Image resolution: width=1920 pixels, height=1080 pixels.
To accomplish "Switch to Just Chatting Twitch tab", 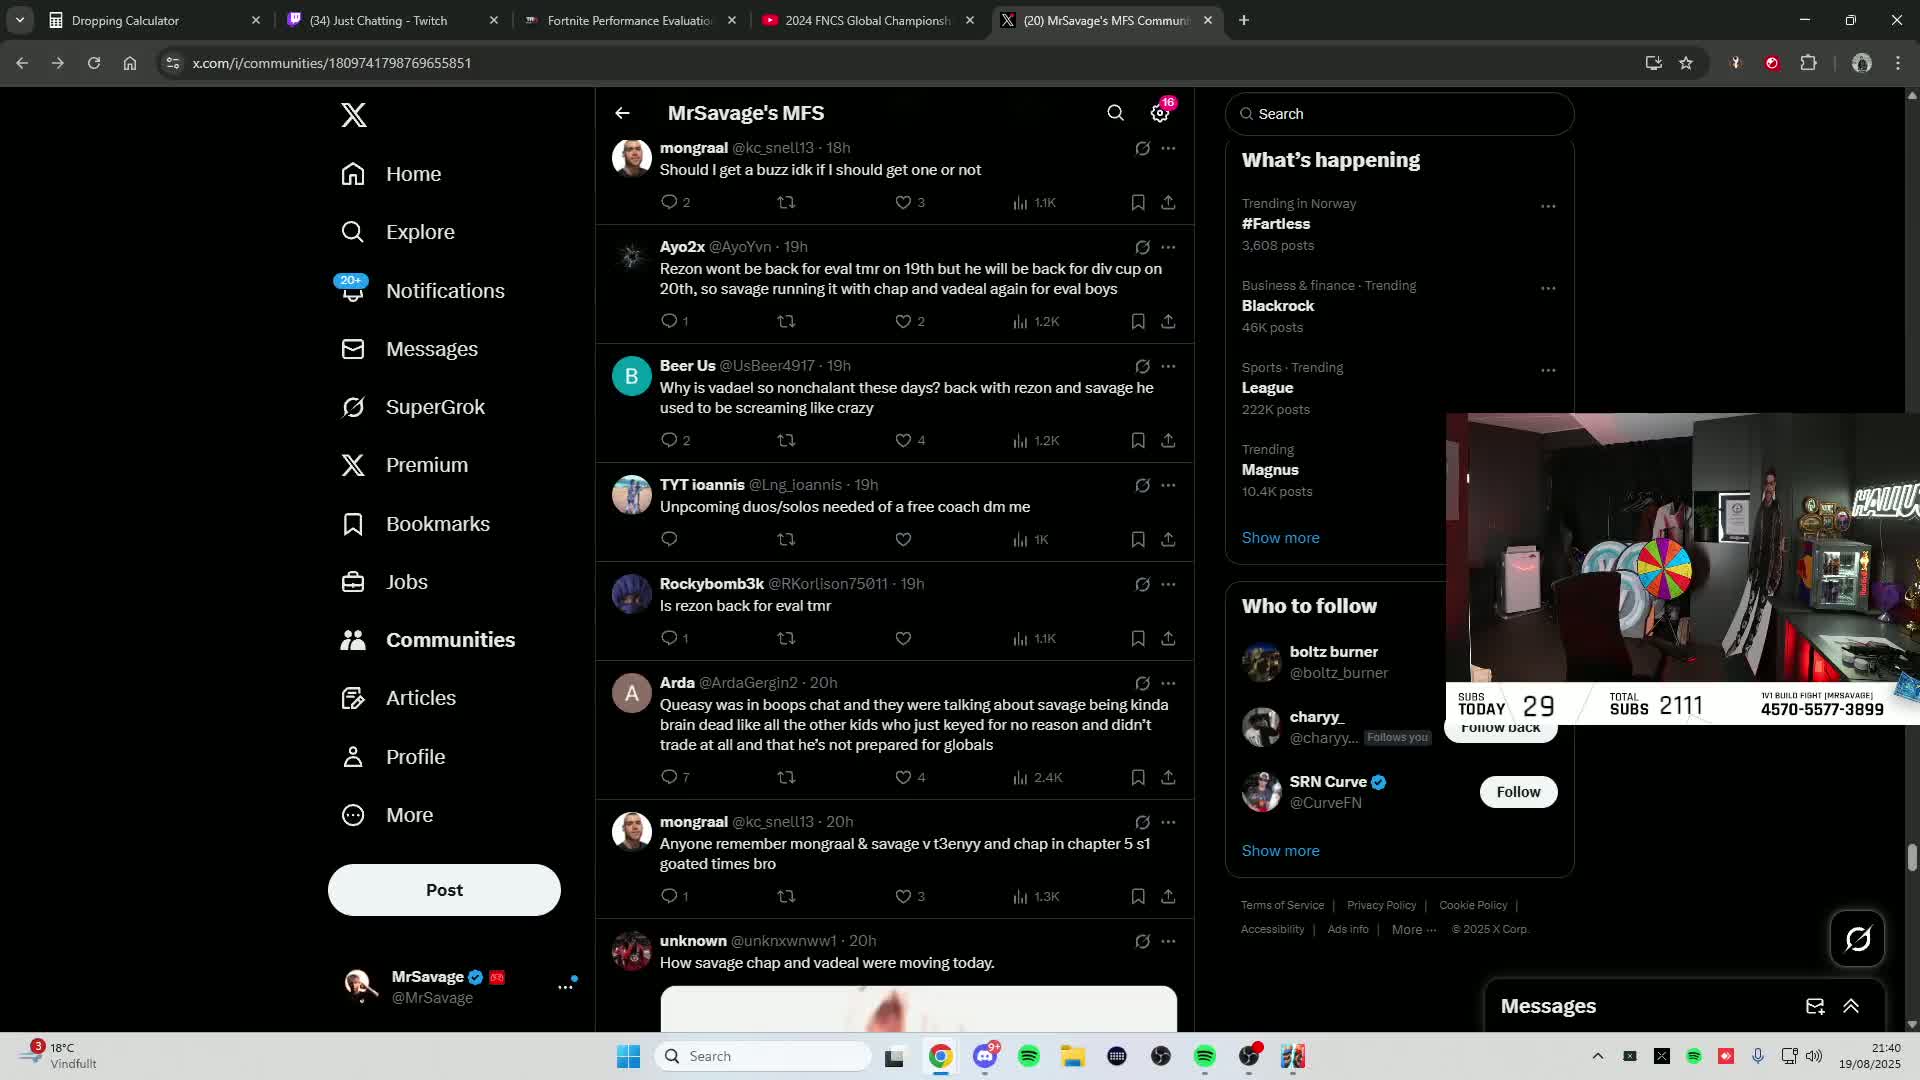I will click(378, 20).
